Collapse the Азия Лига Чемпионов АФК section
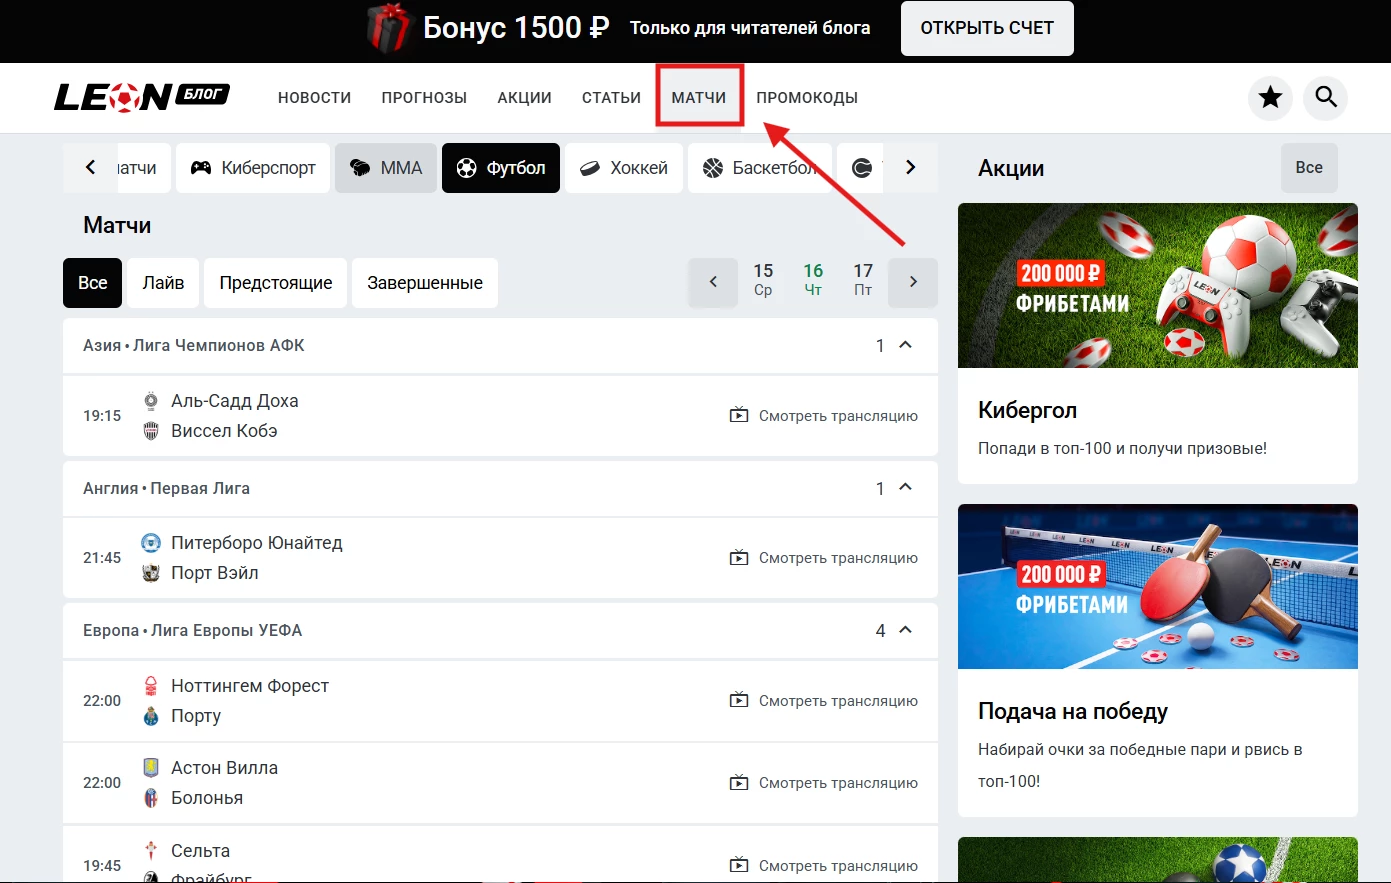The width and height of the screenshot is (1391, 883). pos(905,345)
